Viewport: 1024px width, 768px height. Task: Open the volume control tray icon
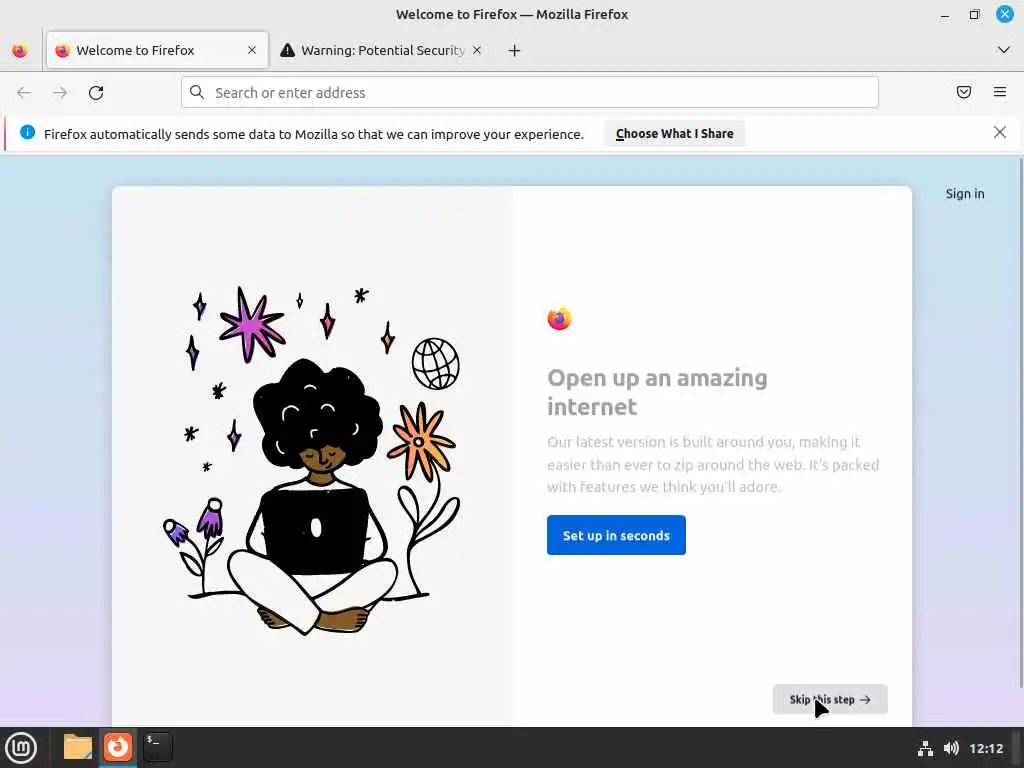pos(951,748)
